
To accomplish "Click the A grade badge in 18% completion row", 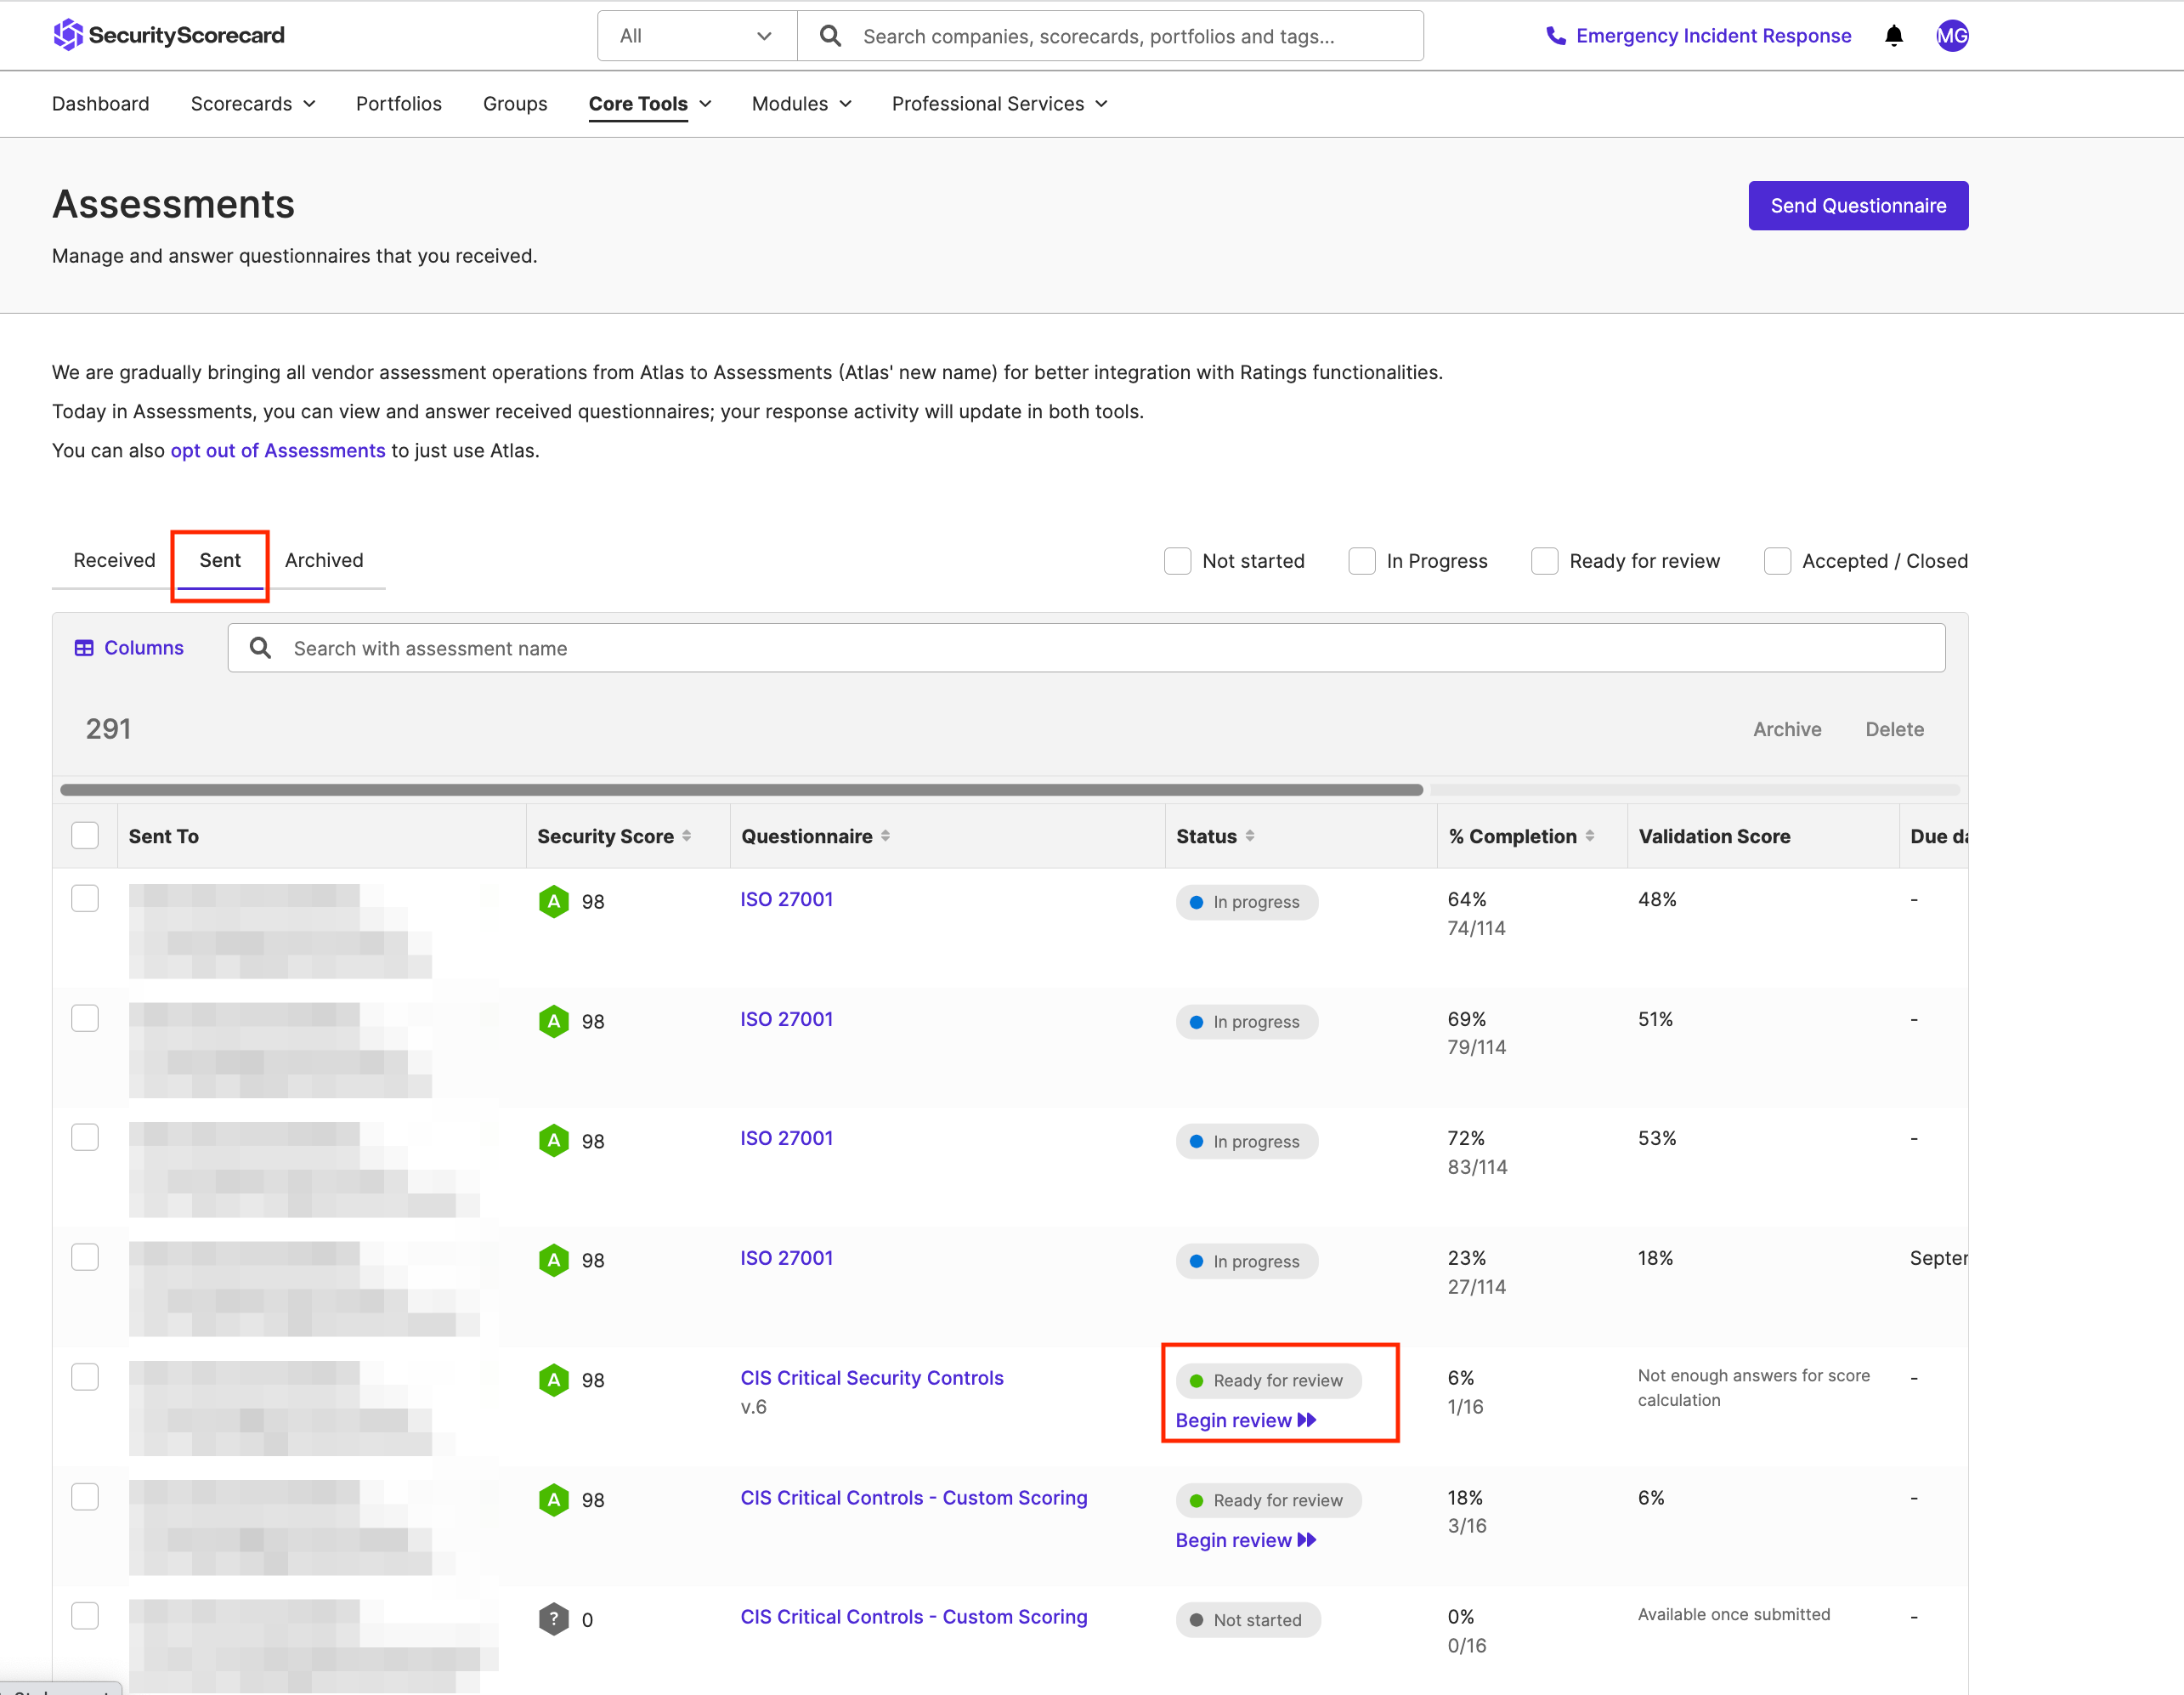I will click(x=554, y=1499).
